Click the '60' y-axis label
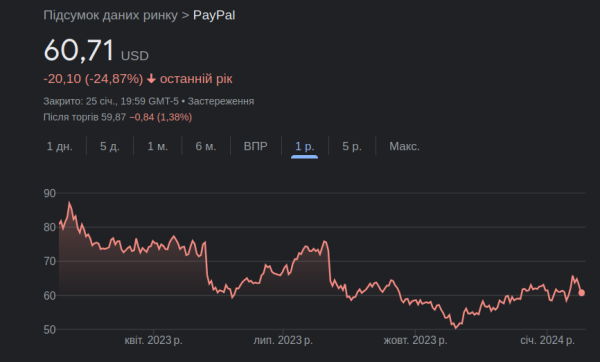 point(50,295)
